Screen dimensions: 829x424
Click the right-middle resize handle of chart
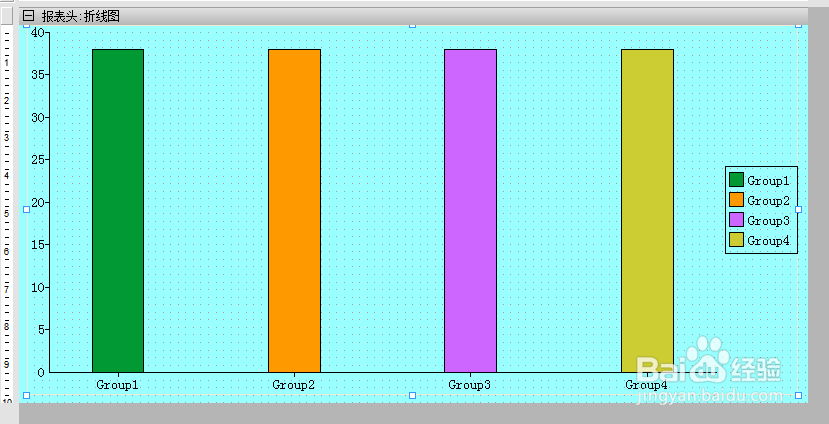click(798, 210)
